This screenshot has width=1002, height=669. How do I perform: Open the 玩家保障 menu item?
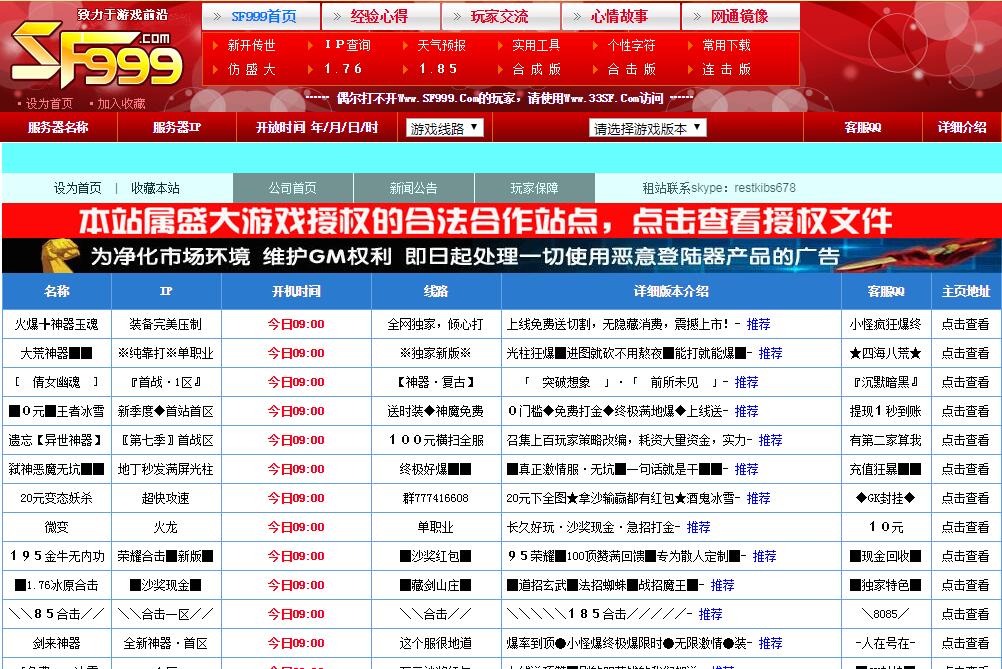point(535,188)
